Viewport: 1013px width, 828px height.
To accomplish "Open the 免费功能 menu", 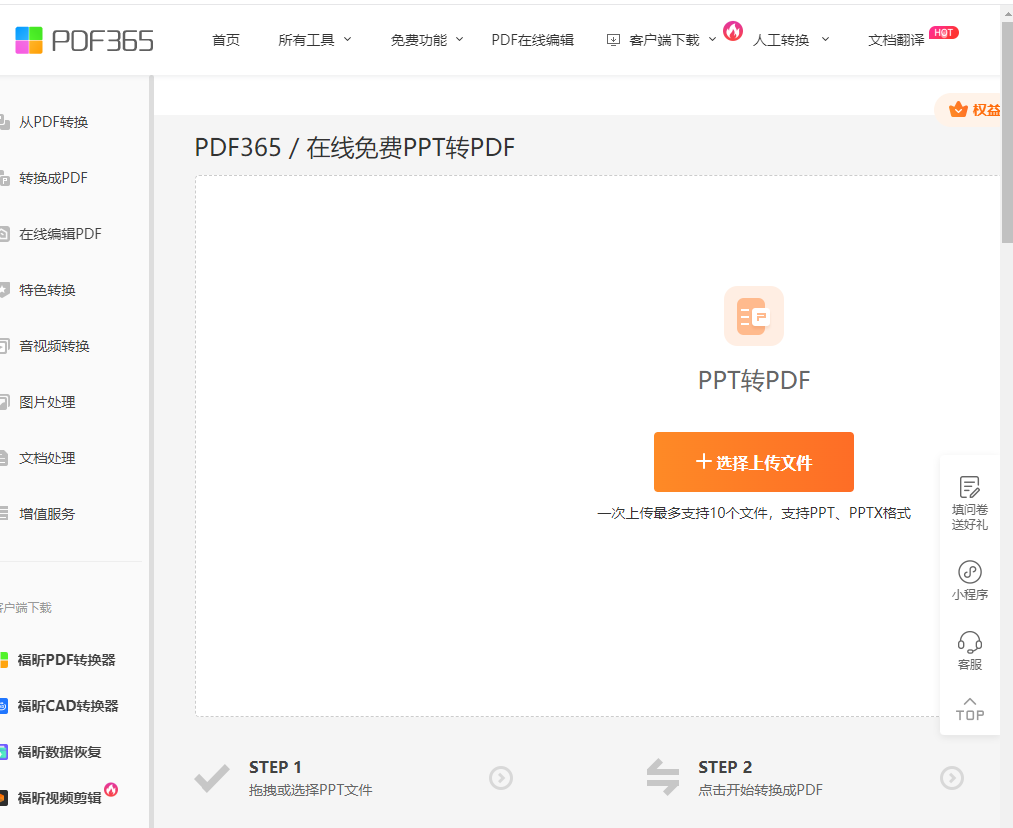I will [x=419, y=40].
